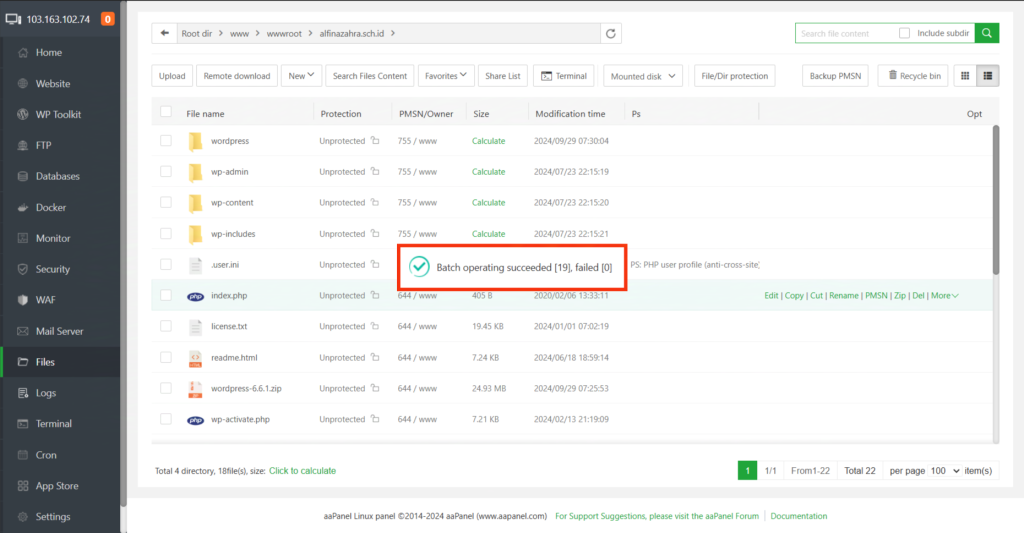This screenshot has height=533, width=1024.
Task: Expand the New dropdown button
Action: (302, 75)
